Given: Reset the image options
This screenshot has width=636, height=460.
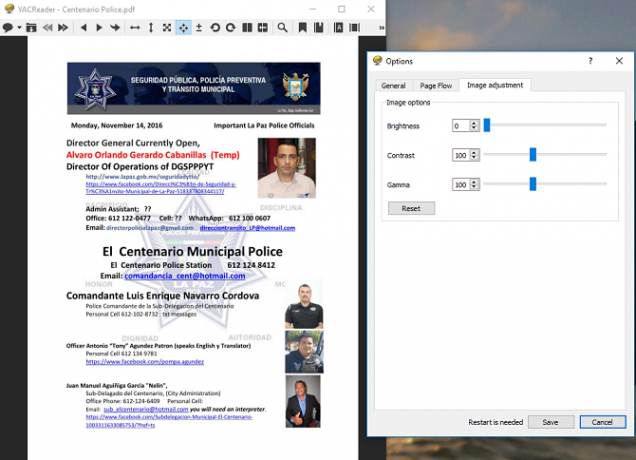Looking at the screenshot, I should 411,208.
